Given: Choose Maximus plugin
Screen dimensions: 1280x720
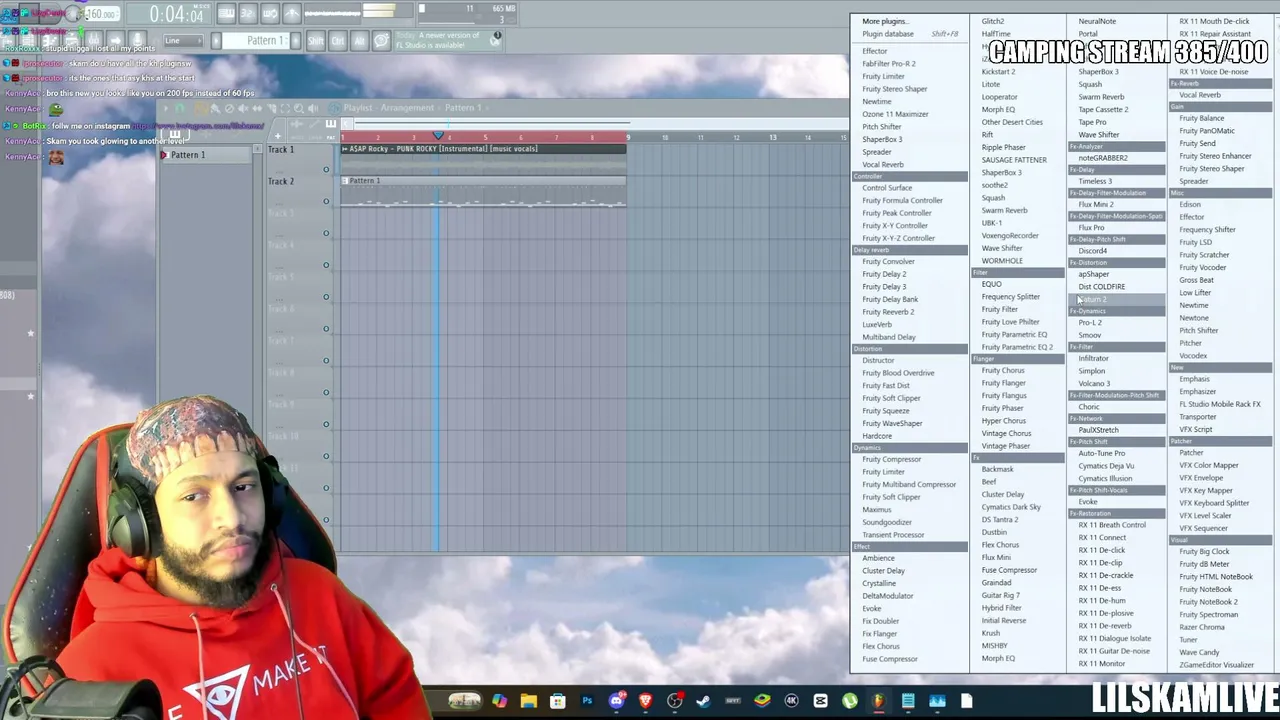Looking at the screenshot, I should tap(877, 510).
